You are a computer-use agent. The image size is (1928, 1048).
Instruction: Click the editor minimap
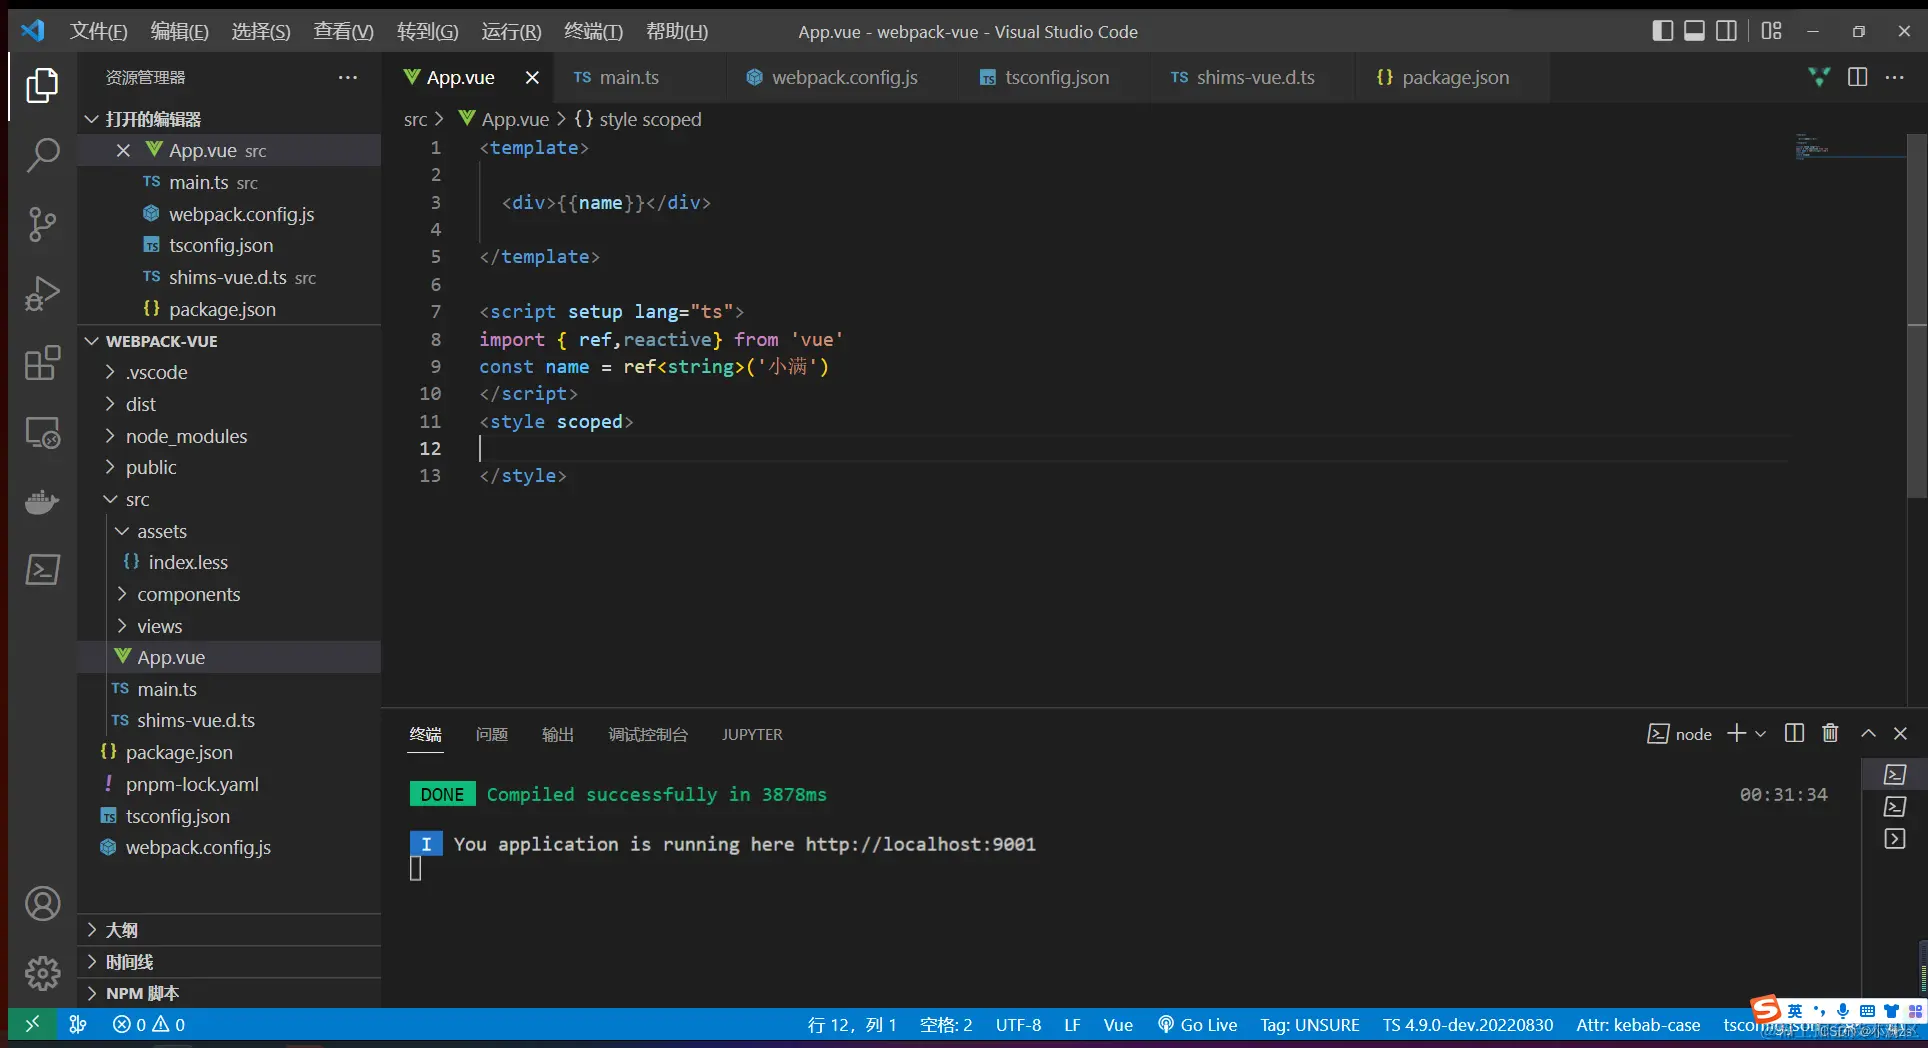pyautogui.click(x=1848, y=147)
